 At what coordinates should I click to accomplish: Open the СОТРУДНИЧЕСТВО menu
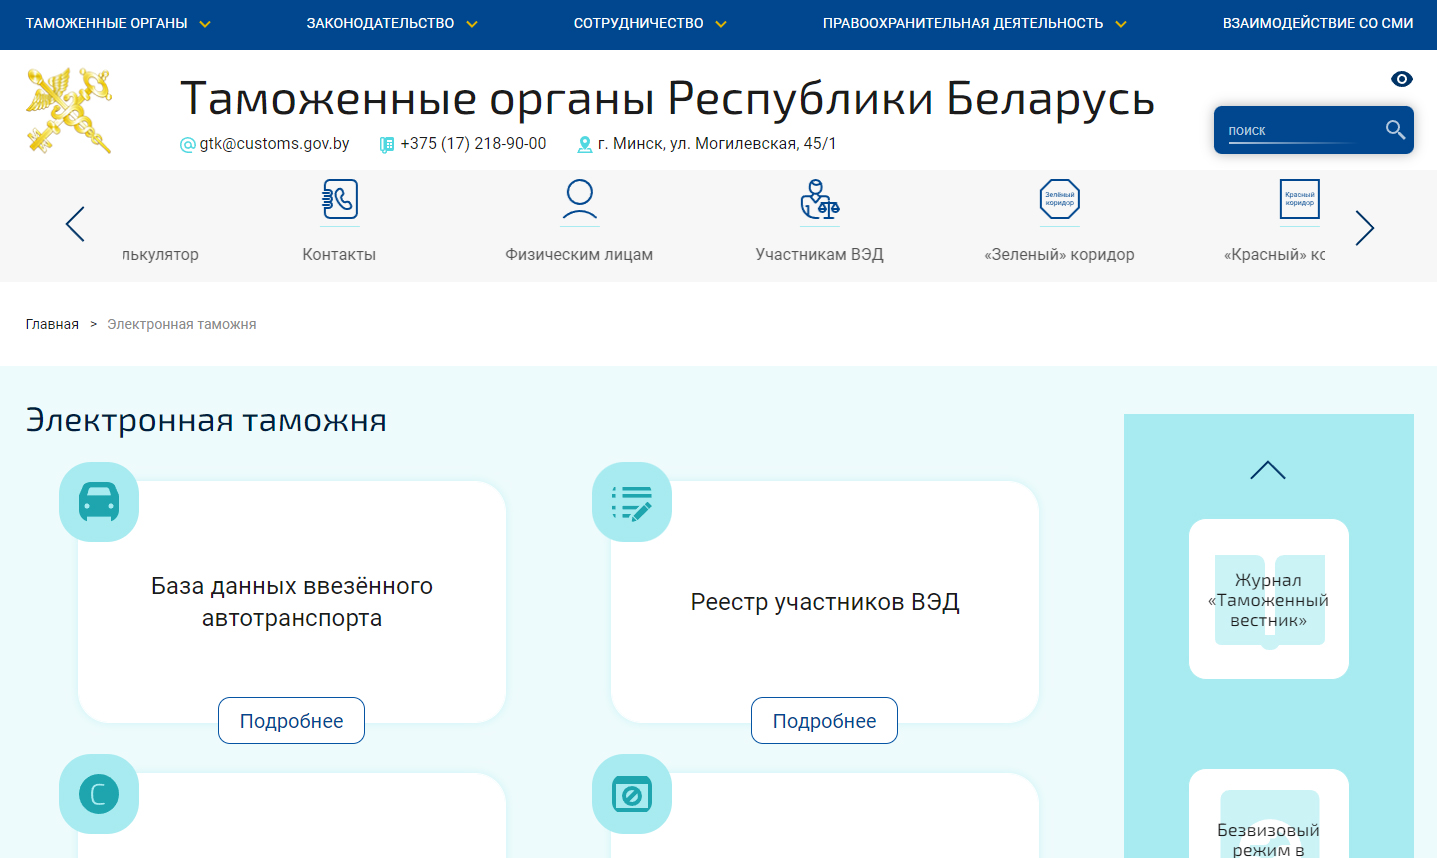(639, 23)
